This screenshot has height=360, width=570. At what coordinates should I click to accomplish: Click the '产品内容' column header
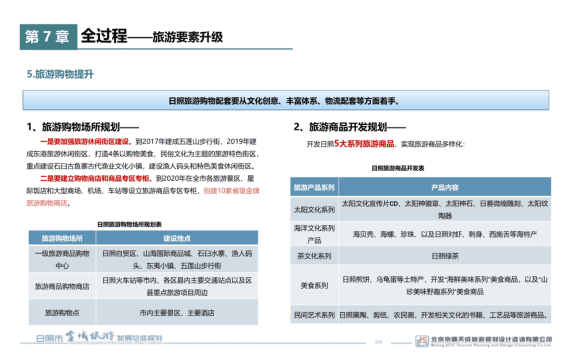[x=445, y=188]
